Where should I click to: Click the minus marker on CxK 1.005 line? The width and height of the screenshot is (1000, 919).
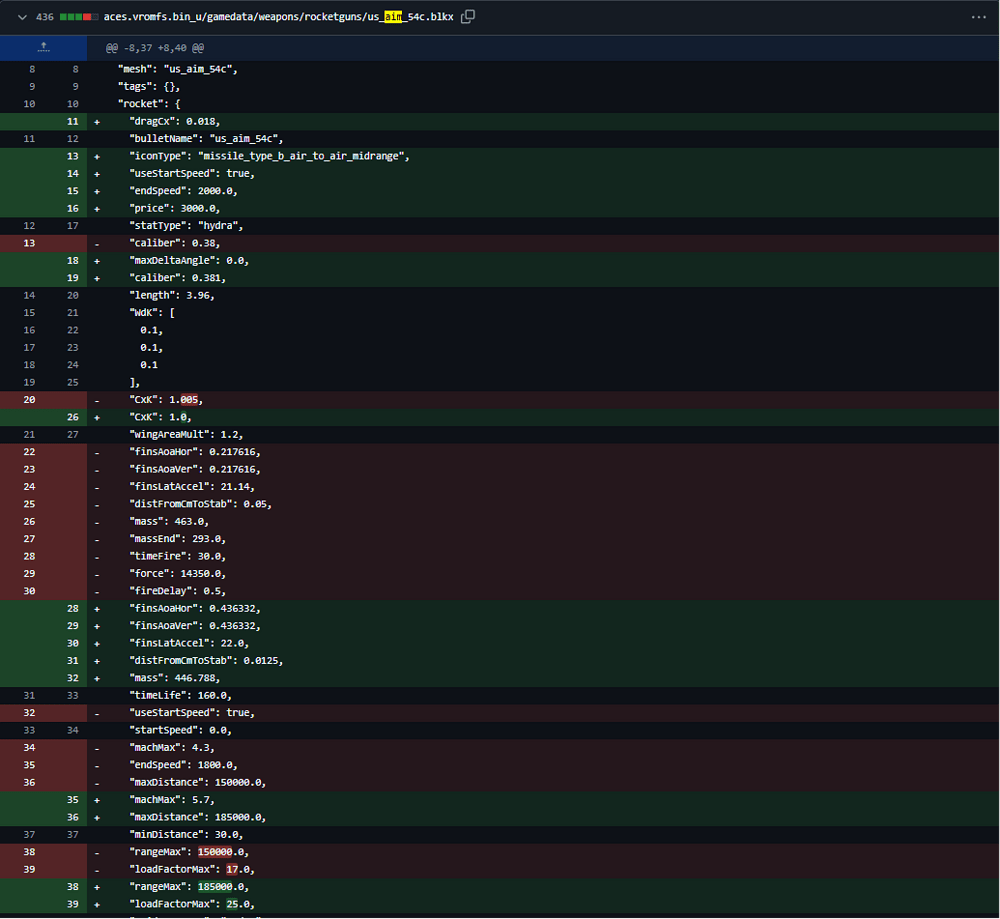pos(97,400)
